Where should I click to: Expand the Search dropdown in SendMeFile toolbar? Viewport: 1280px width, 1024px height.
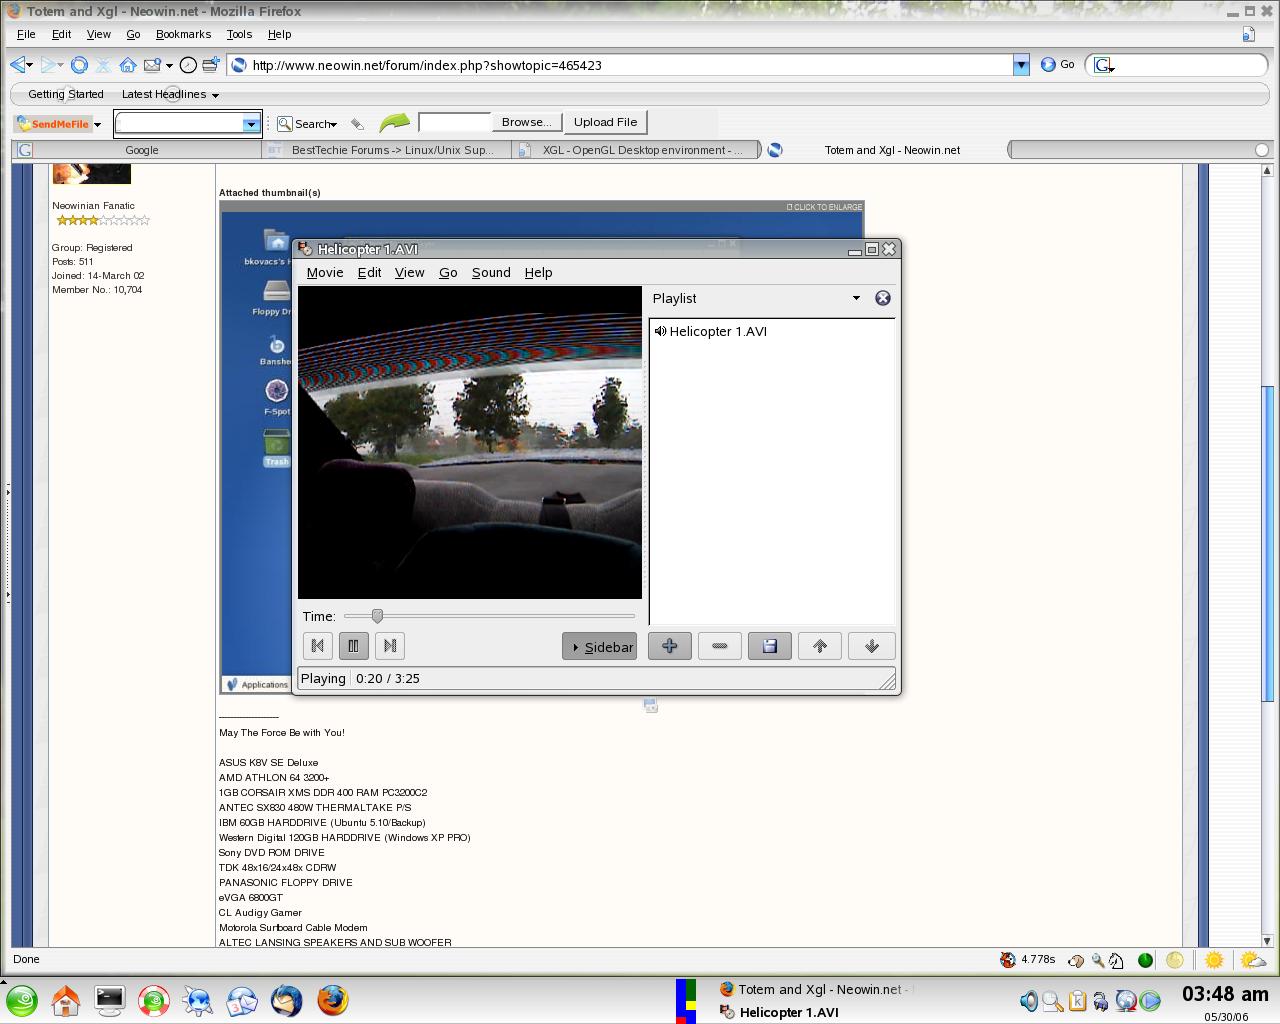pos(333,125)
